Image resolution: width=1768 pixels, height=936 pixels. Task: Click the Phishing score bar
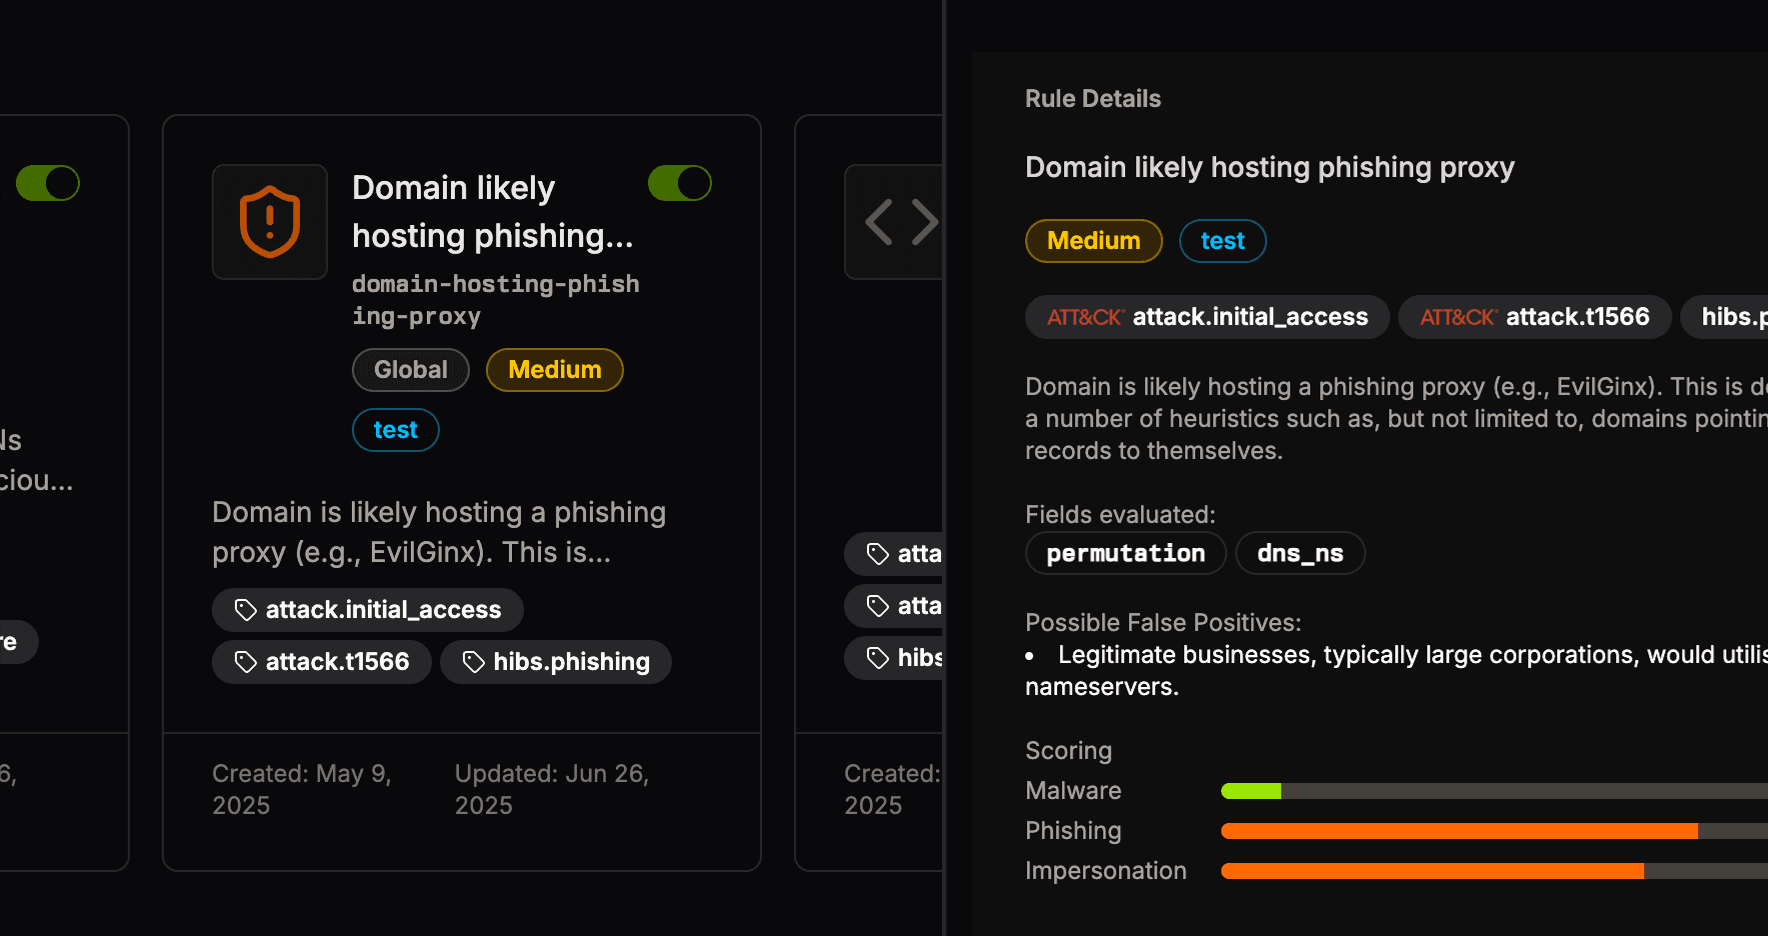pos(1490,831)
